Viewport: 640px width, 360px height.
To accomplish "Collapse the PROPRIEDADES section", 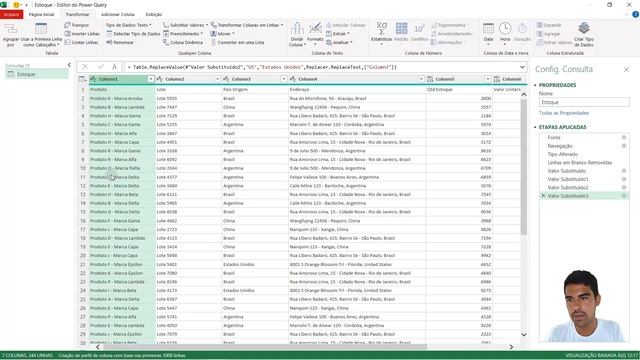I will pyautogui.click(x=535, y=85).
